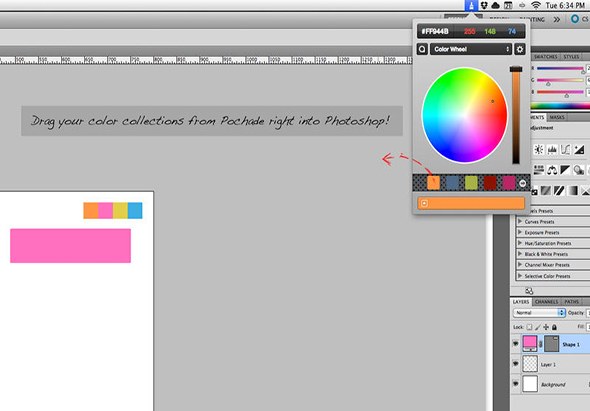Image resolution: width=590 pixels, height=411 pixels.
Task: Select the olive green swatch in Pochade
Action: click(x=471, y=183)
